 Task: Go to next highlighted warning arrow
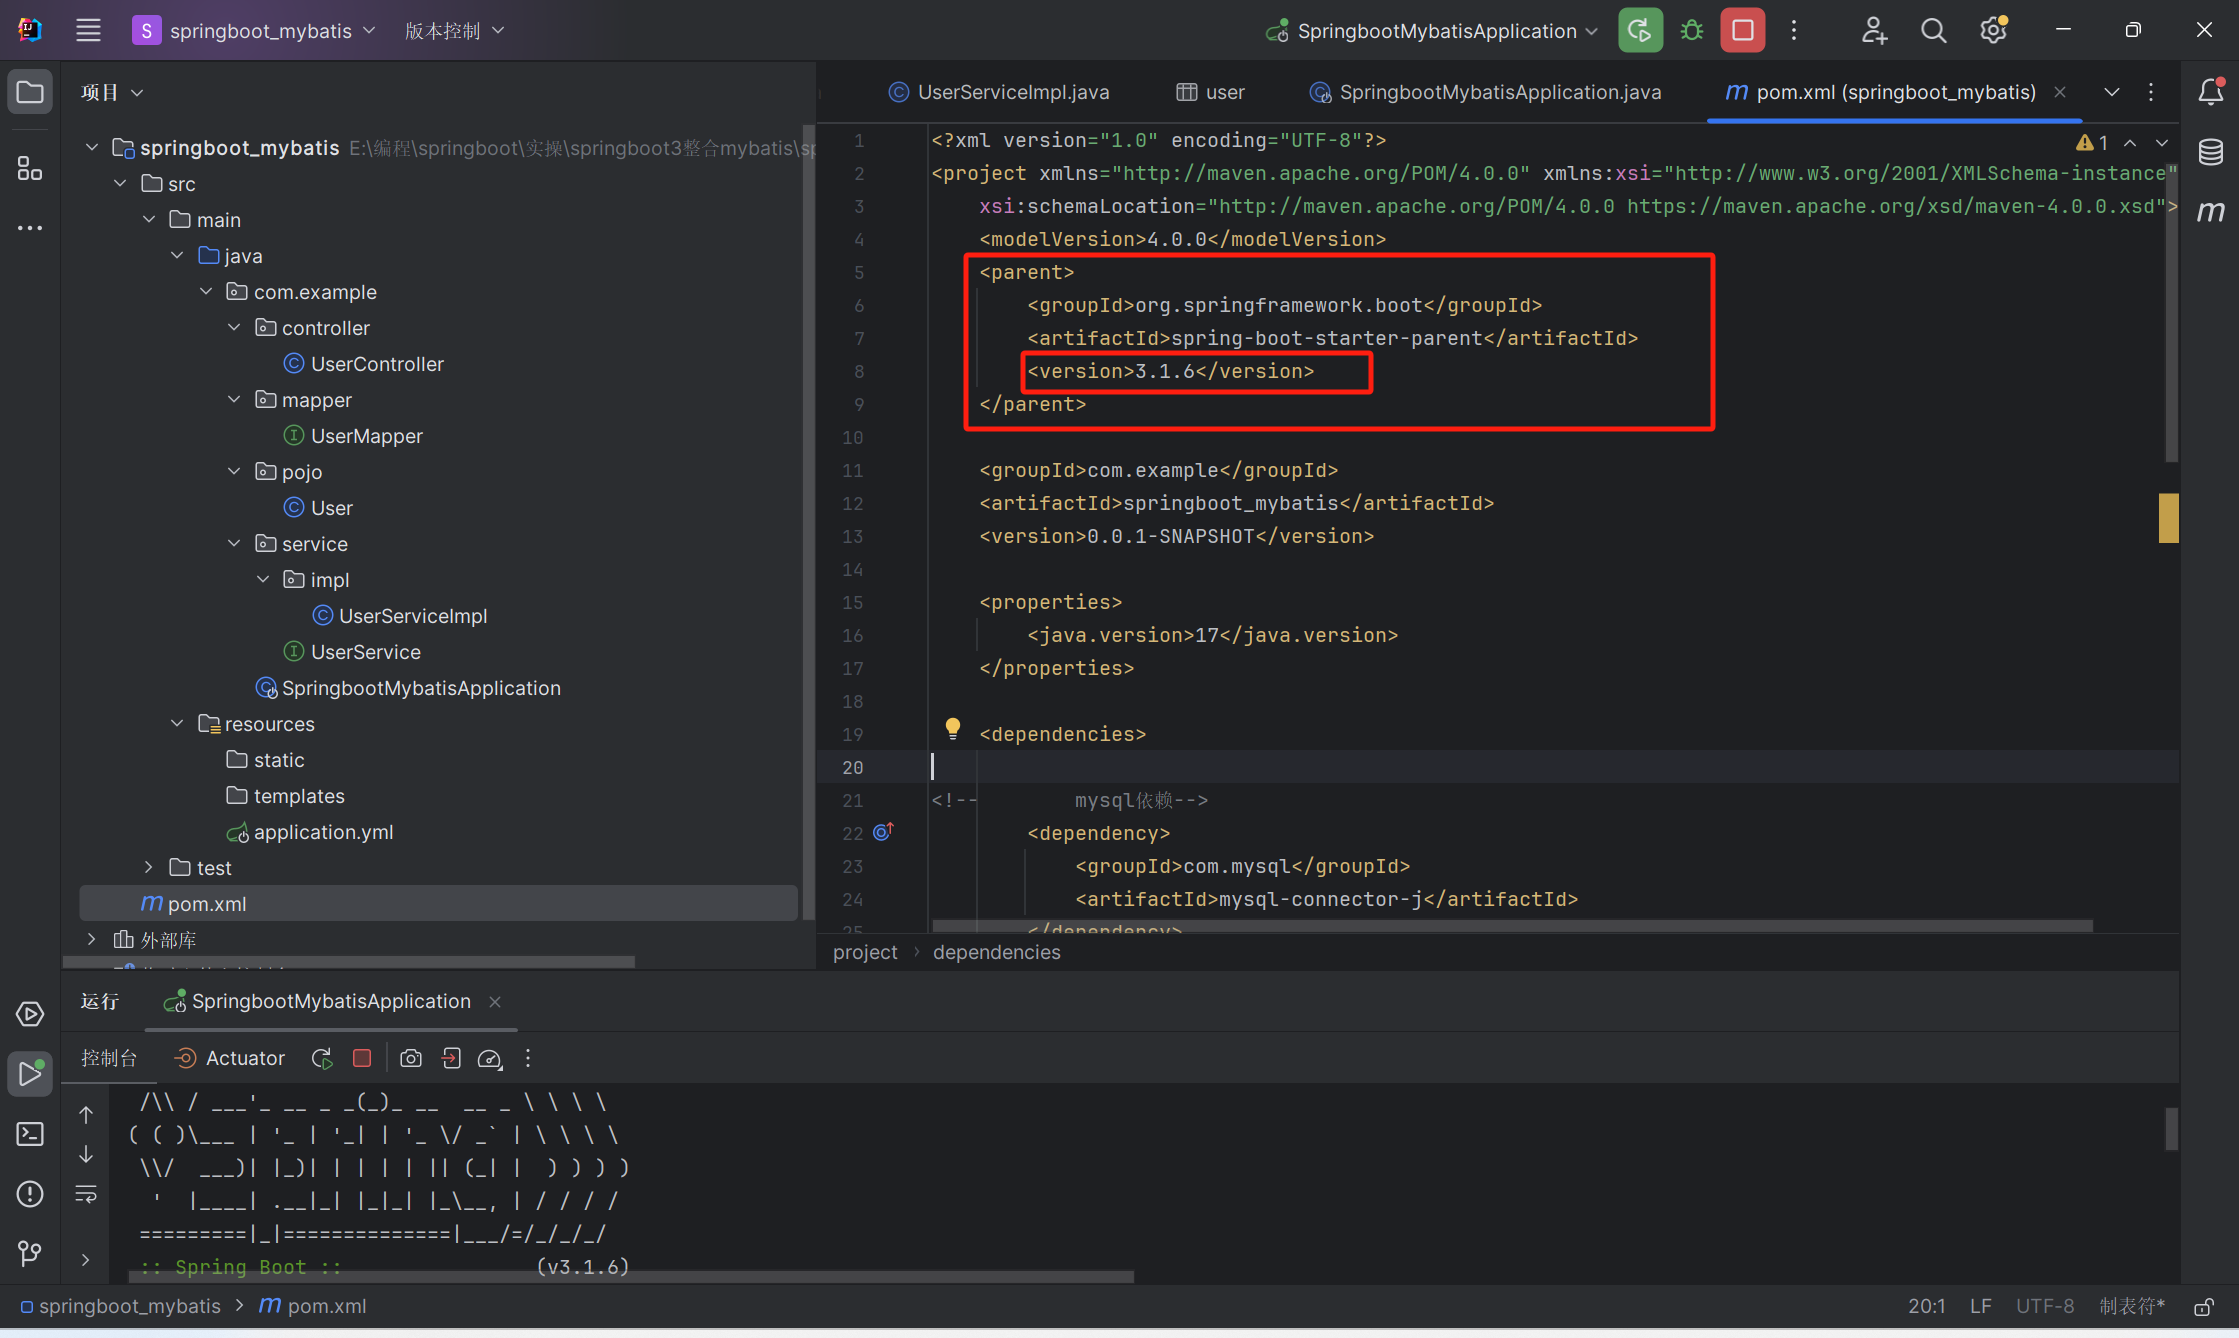pyautogui.click(x=2162, y=143)
